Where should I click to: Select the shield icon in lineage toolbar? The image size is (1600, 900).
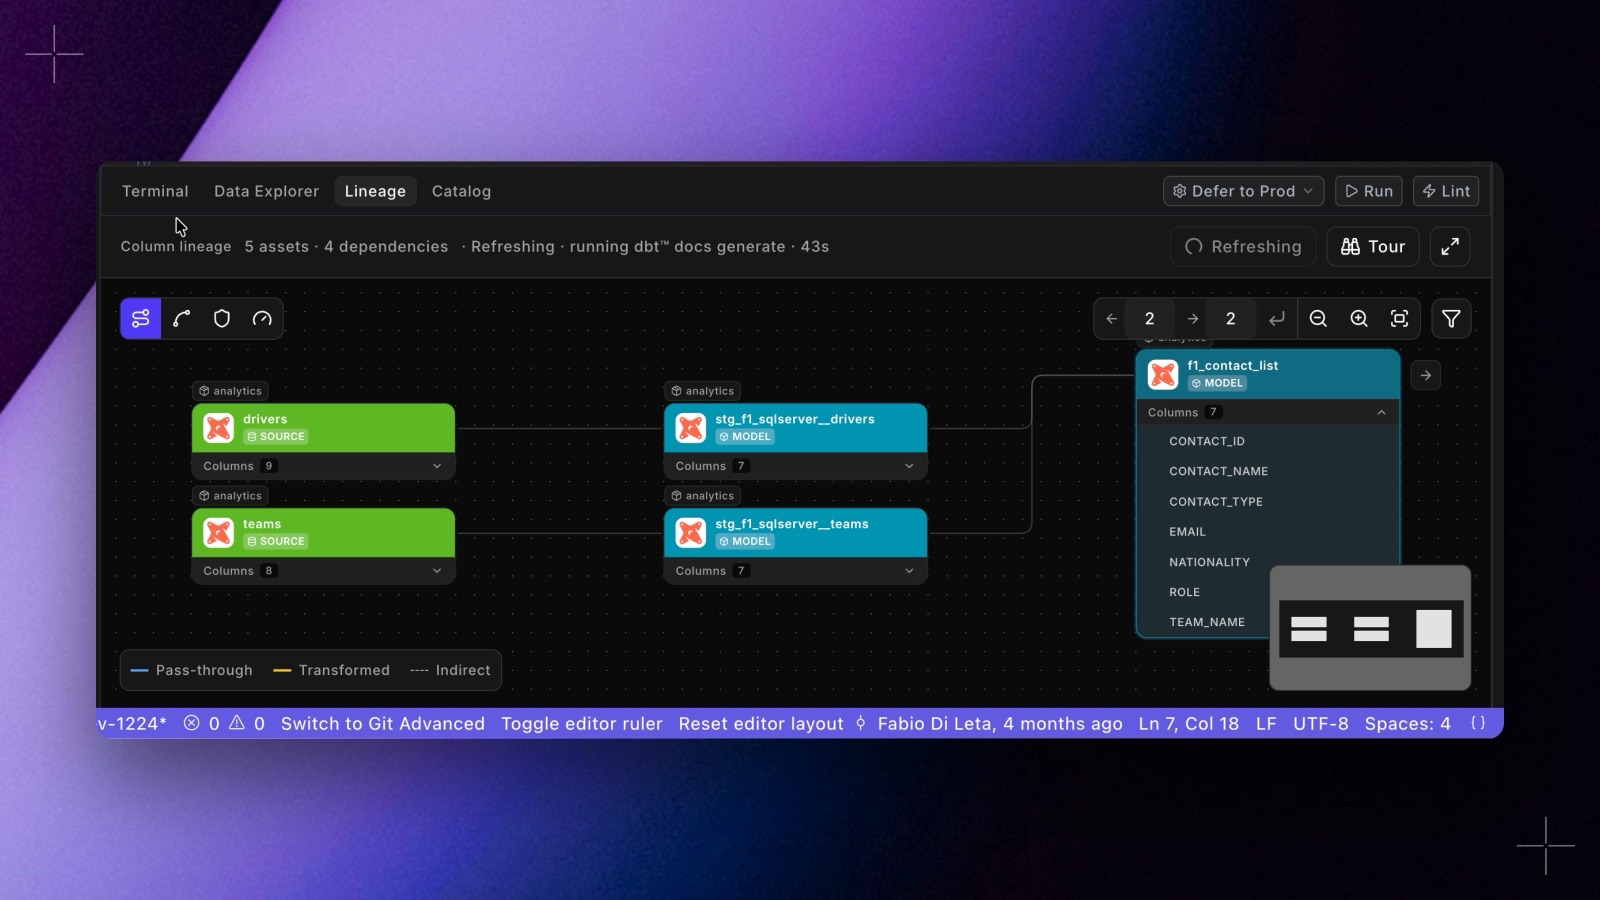222,319
